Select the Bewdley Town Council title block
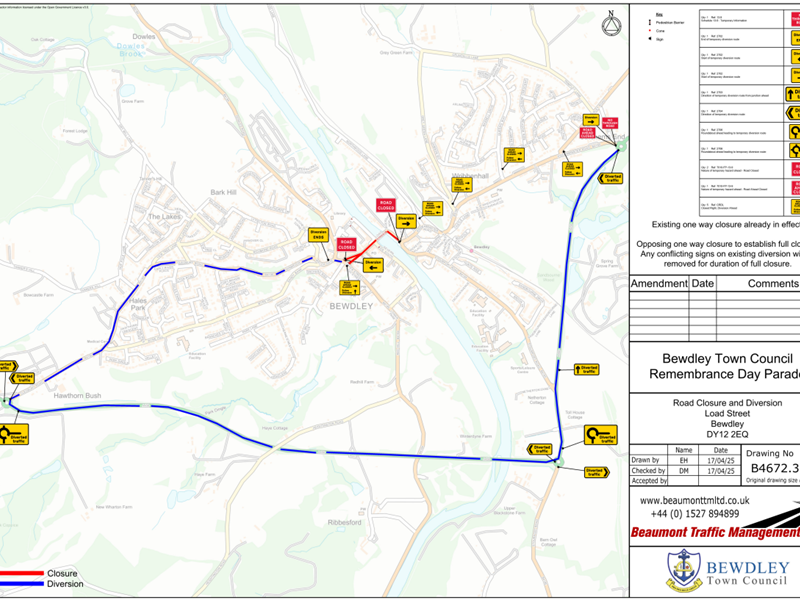Viewport: 800px width, 600px height. click(x=728, y=365)
